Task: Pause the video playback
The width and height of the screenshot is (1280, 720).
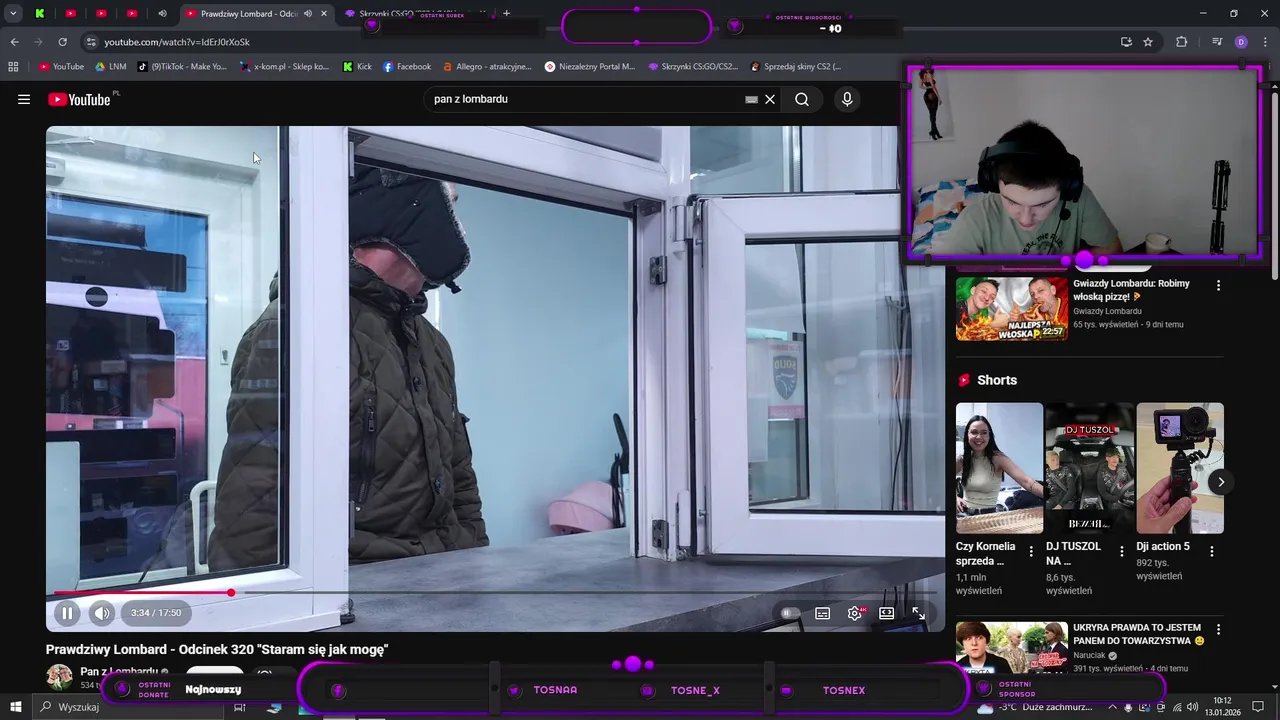Action: (x=67, y=613)
